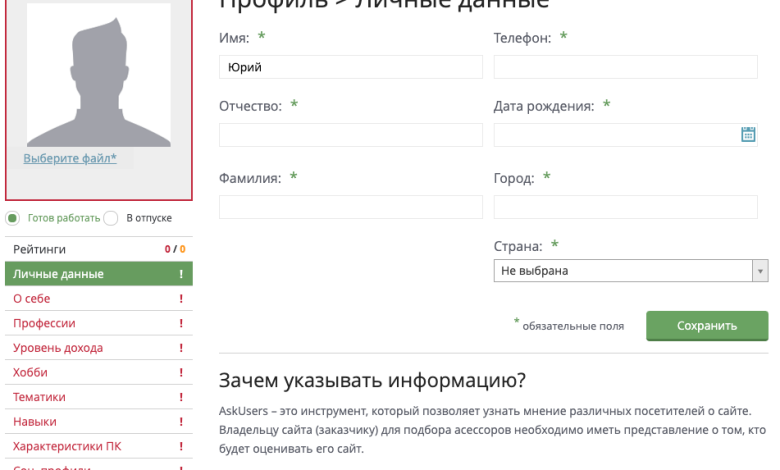Go to the 'О себе' section
Viewport: 780px width, 470px height.
31,299
